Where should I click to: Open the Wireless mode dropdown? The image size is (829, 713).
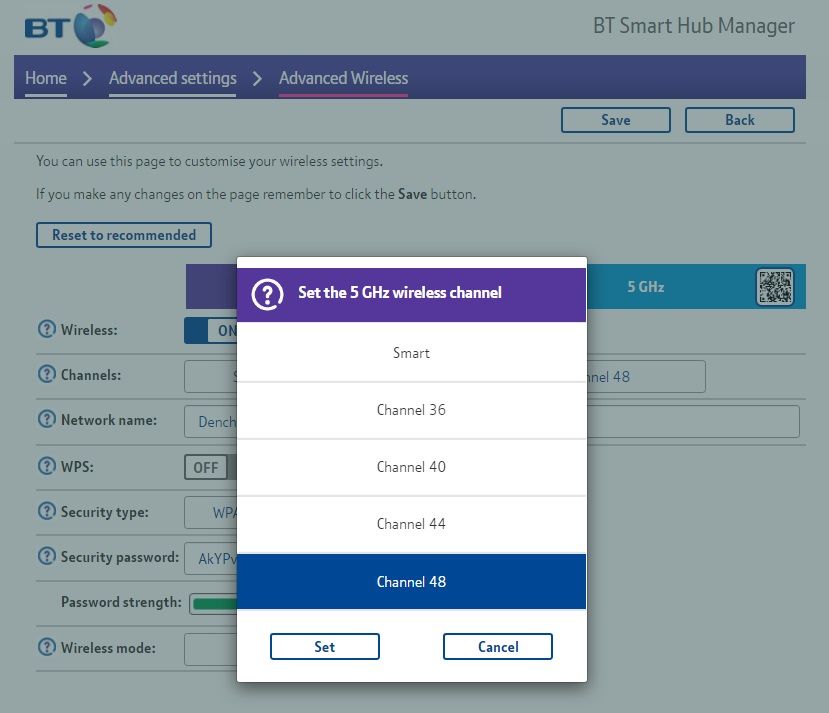(210, 650)
